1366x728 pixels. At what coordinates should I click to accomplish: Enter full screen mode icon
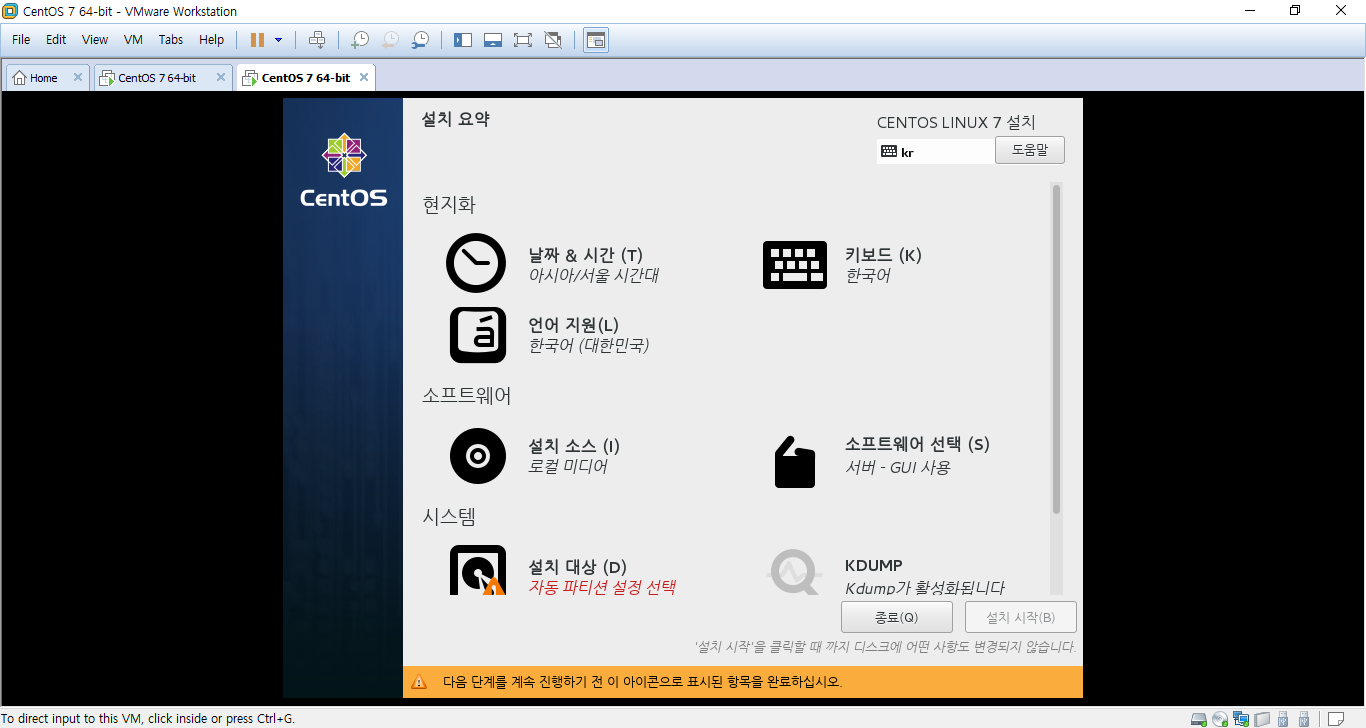point(522,40)
